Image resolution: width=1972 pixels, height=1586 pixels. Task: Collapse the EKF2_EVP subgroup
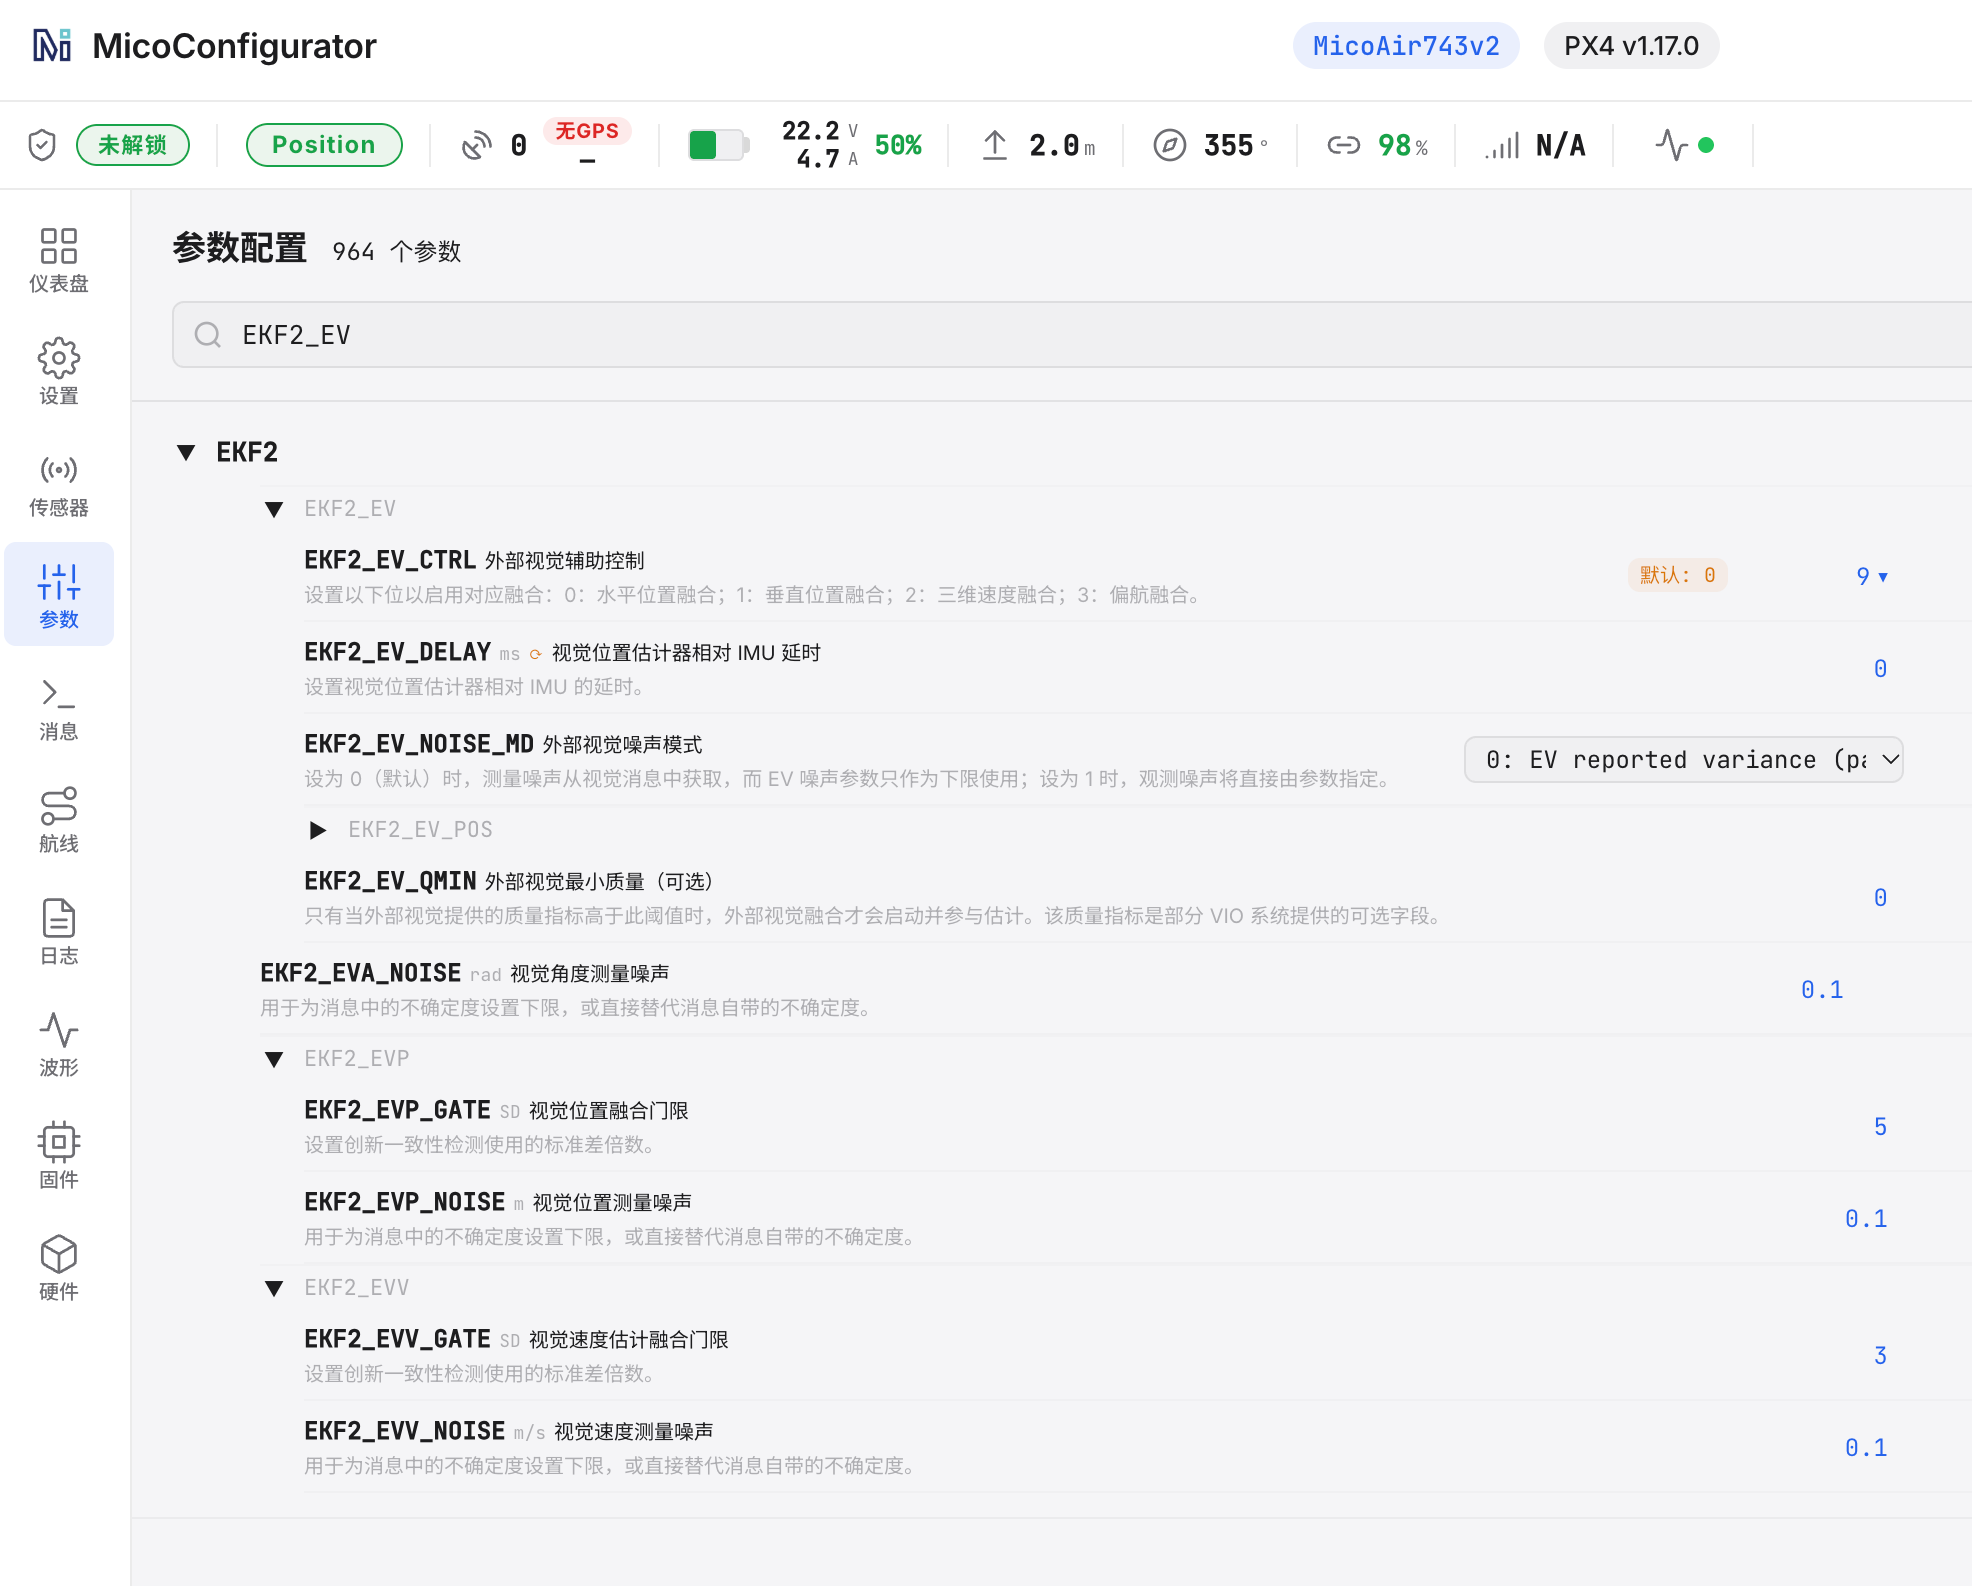point(274,1059)
